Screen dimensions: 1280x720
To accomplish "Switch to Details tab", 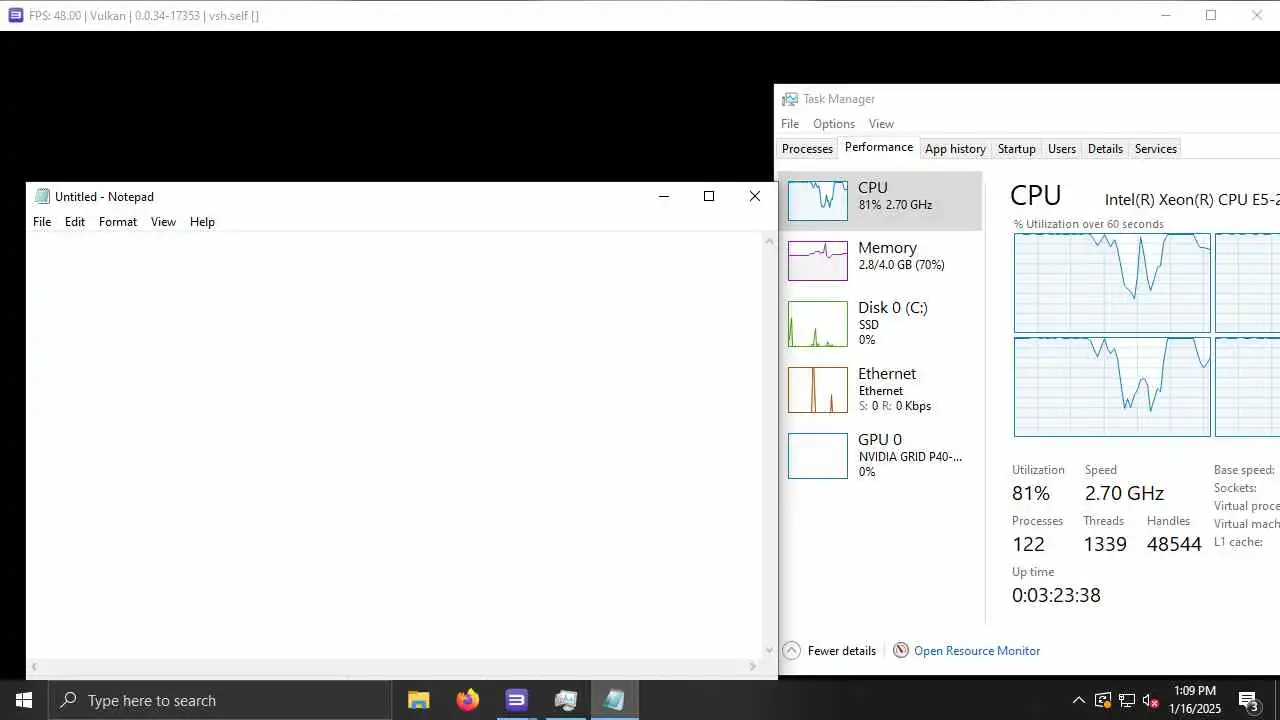I will coord(1105,149).
